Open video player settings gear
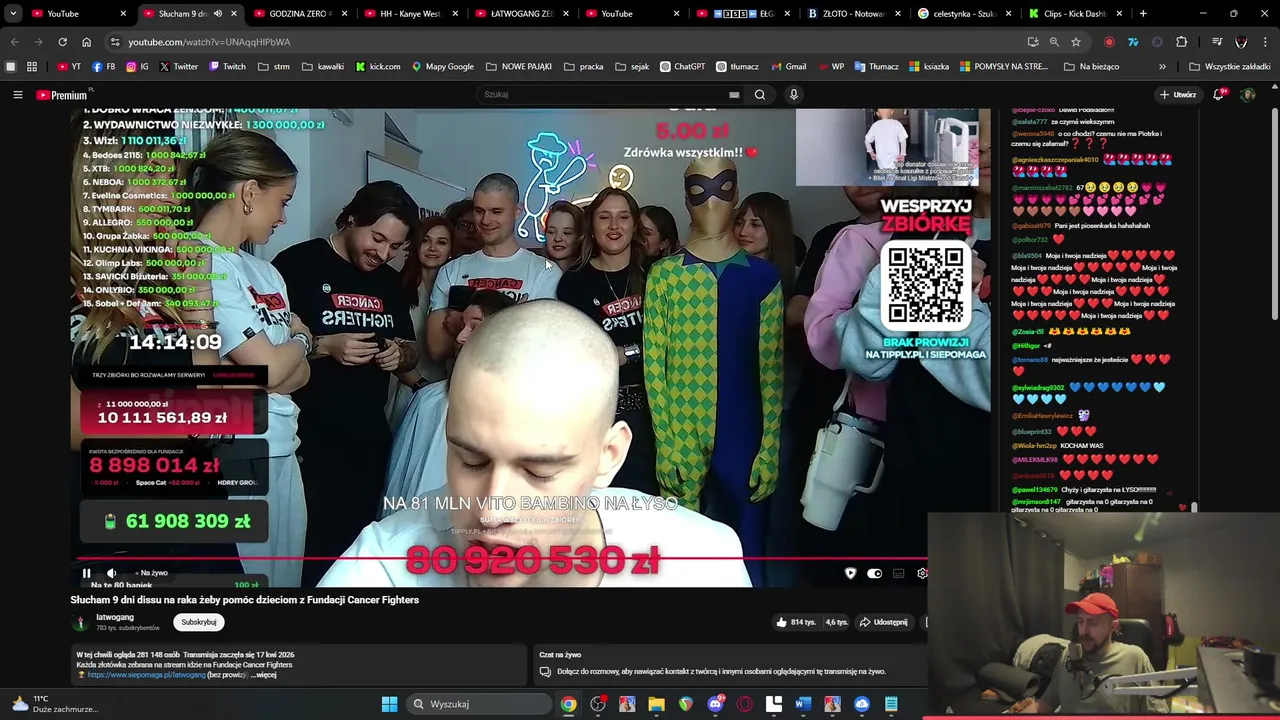The height and width of the screenshot is (720, 1280). [922, 573]
